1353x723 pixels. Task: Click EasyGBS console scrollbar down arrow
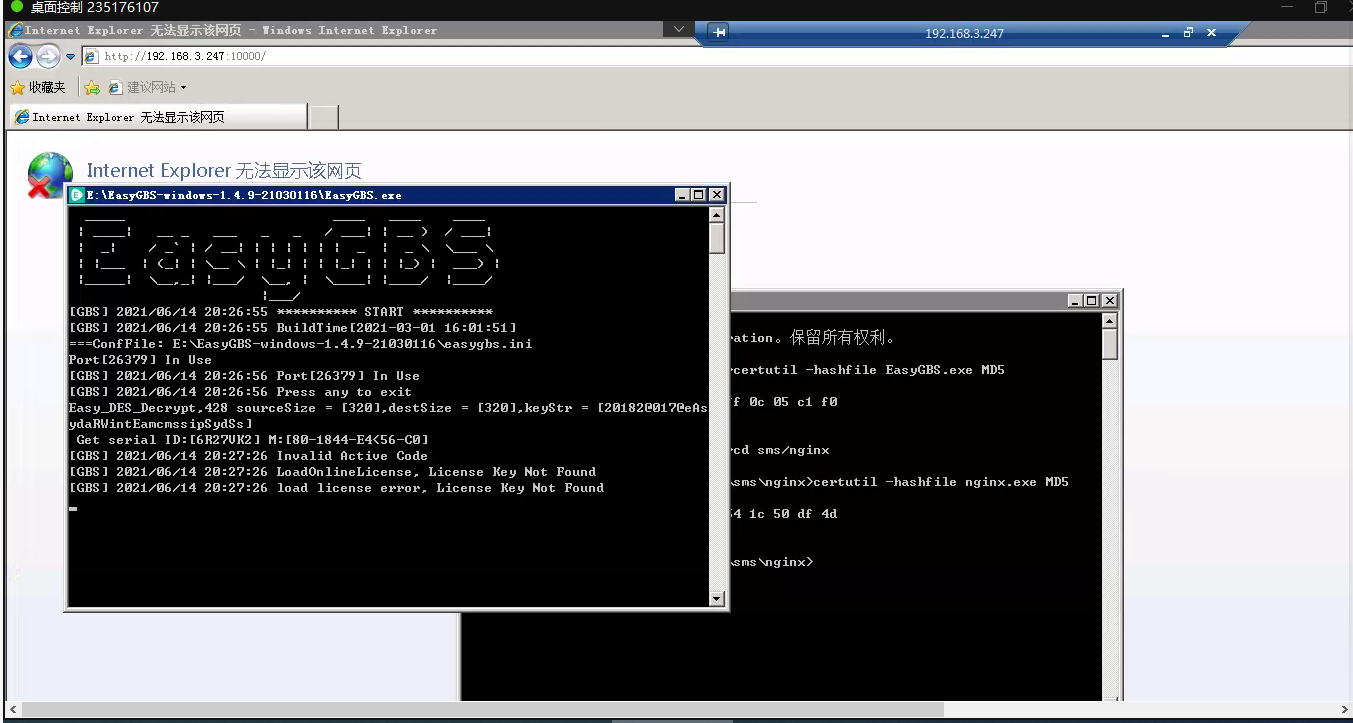point(717,599)
